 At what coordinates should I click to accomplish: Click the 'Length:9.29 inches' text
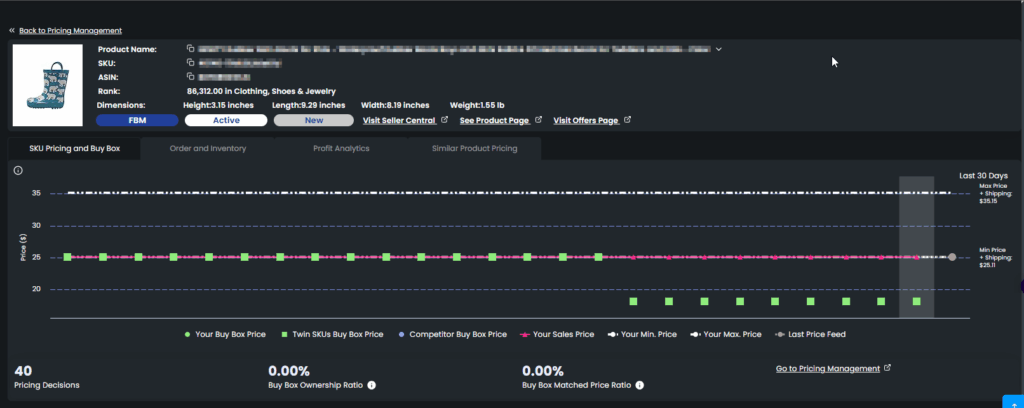[x=308, y=105]
